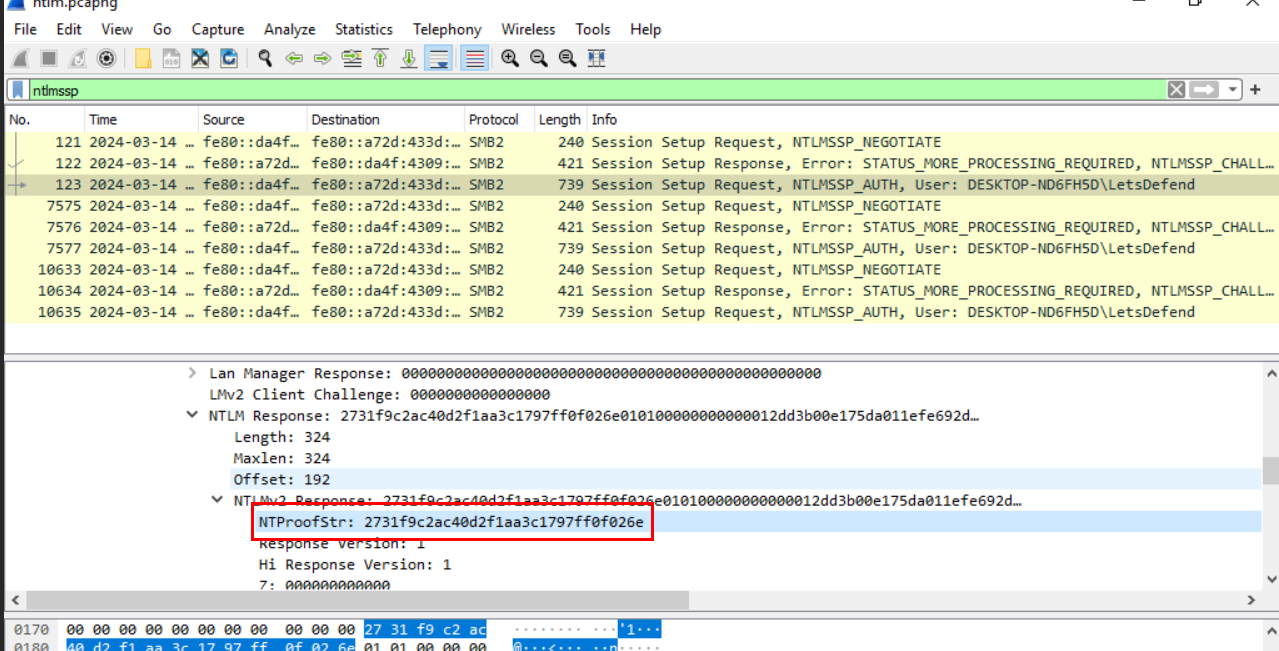Expand the Lan Manager Response node
1279x651 pixels.
pos(192,373)
